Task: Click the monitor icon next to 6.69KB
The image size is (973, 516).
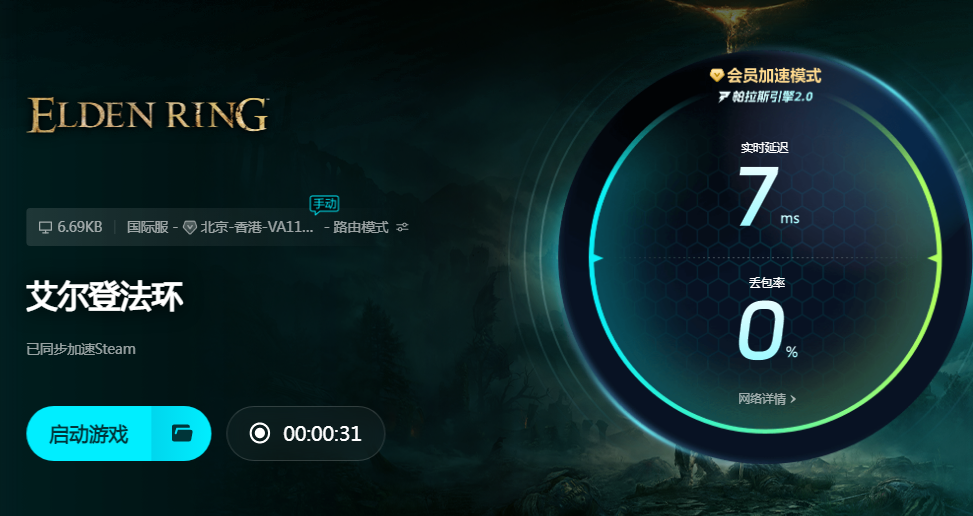Action: (x=45, y=228)
